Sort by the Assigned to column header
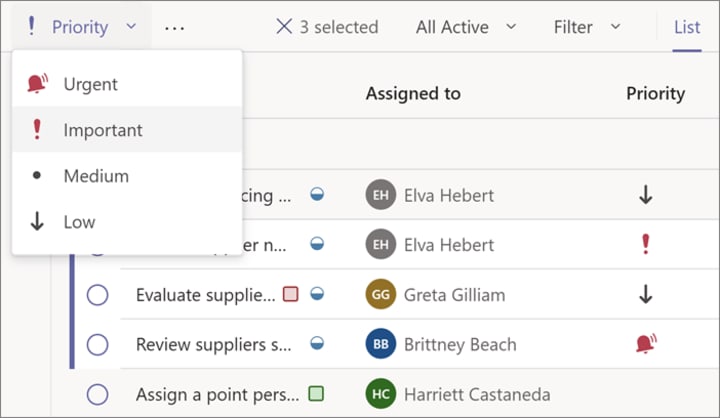Viewport: 720px width, 418px height. coord(413,93)
